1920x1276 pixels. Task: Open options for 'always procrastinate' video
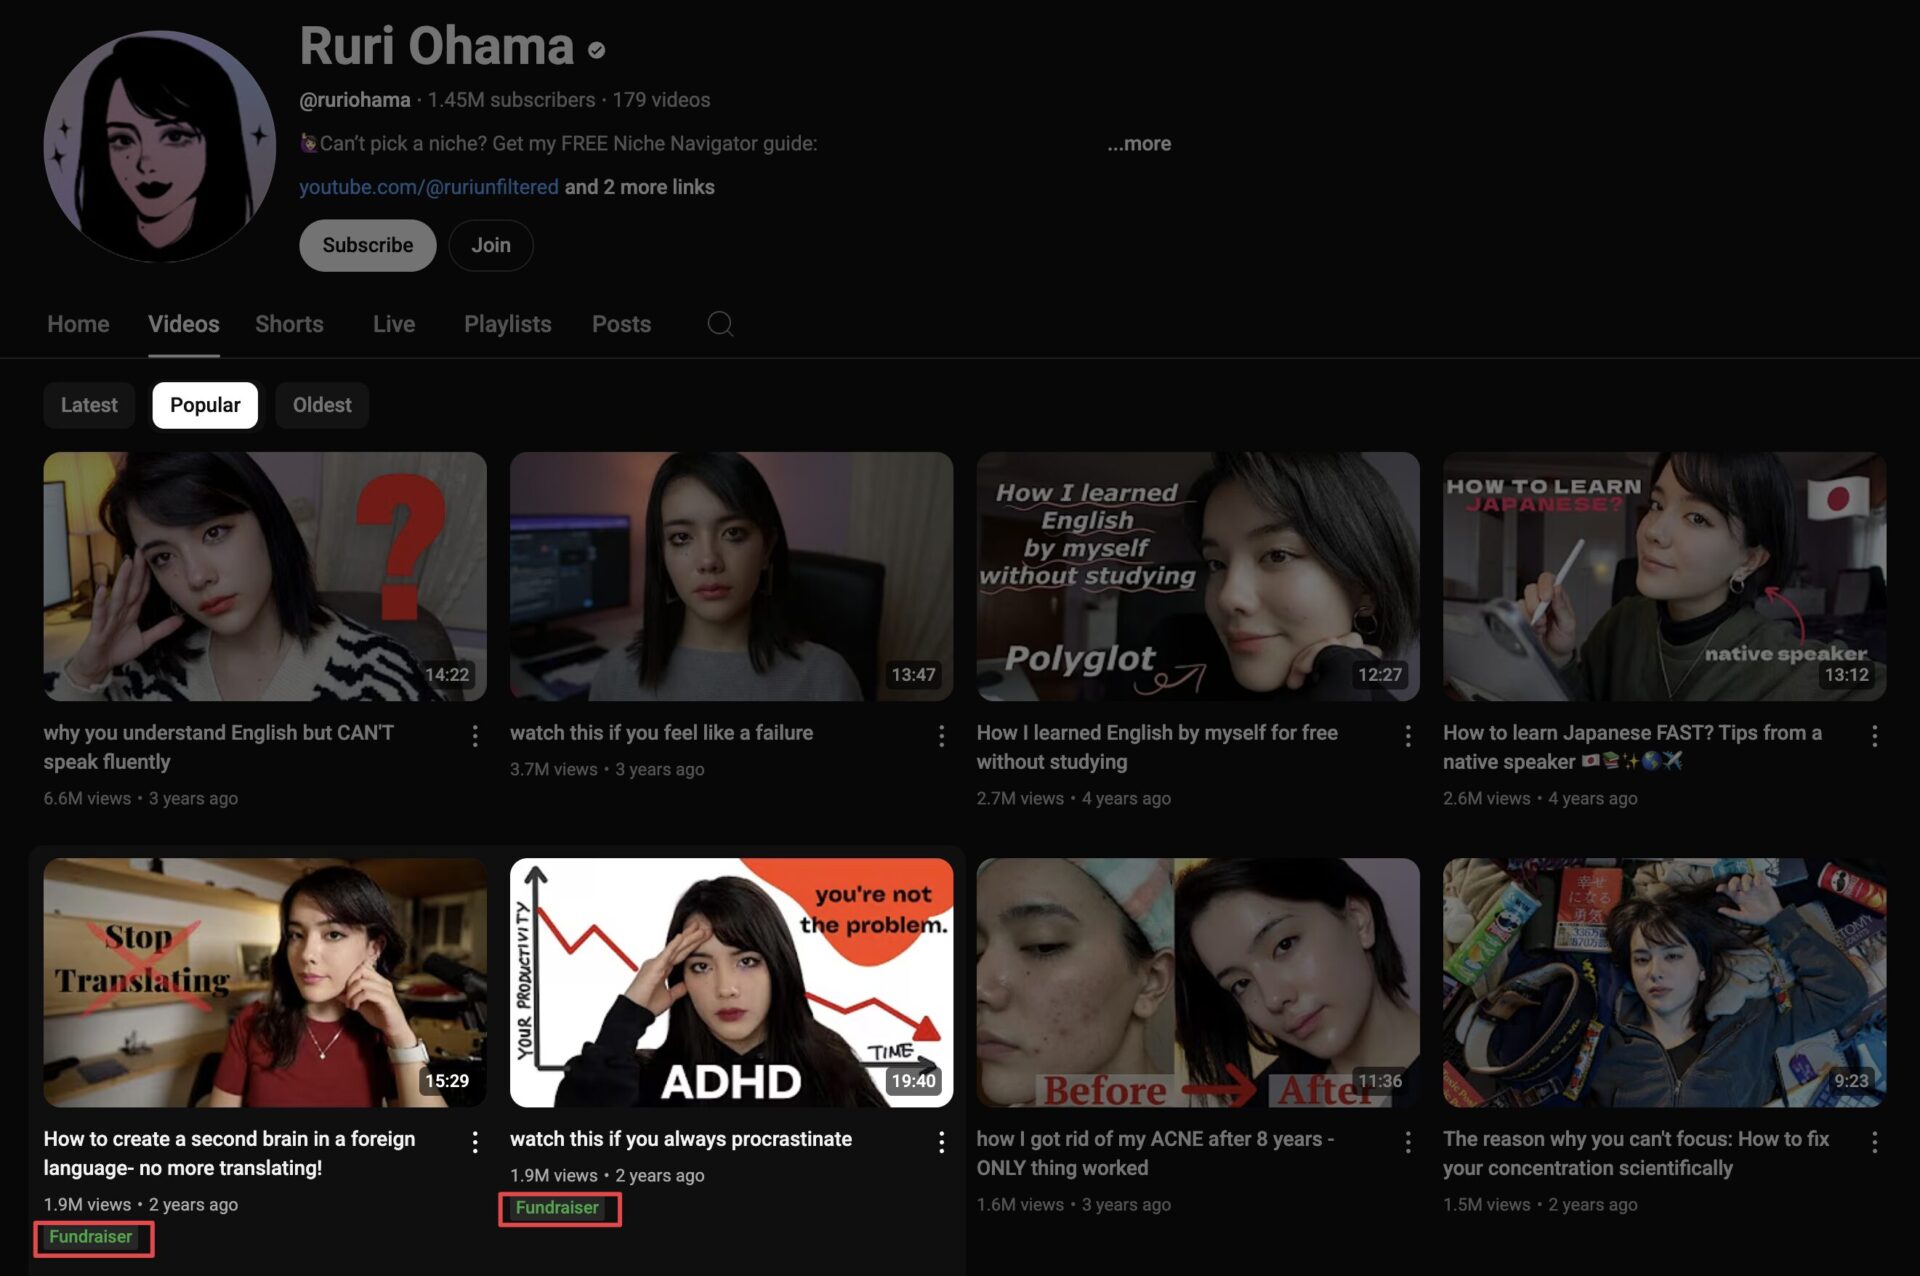click(x=941, y=1143)
